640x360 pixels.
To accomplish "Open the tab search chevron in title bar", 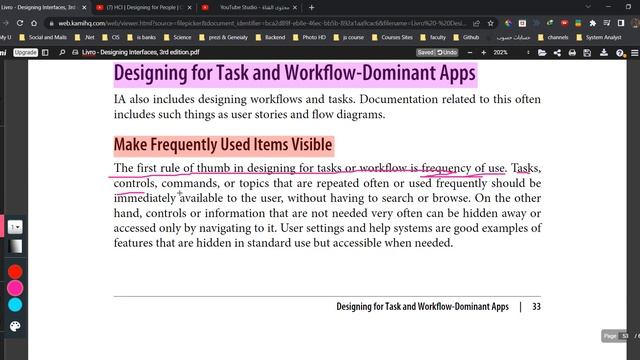I will [588, 7].
